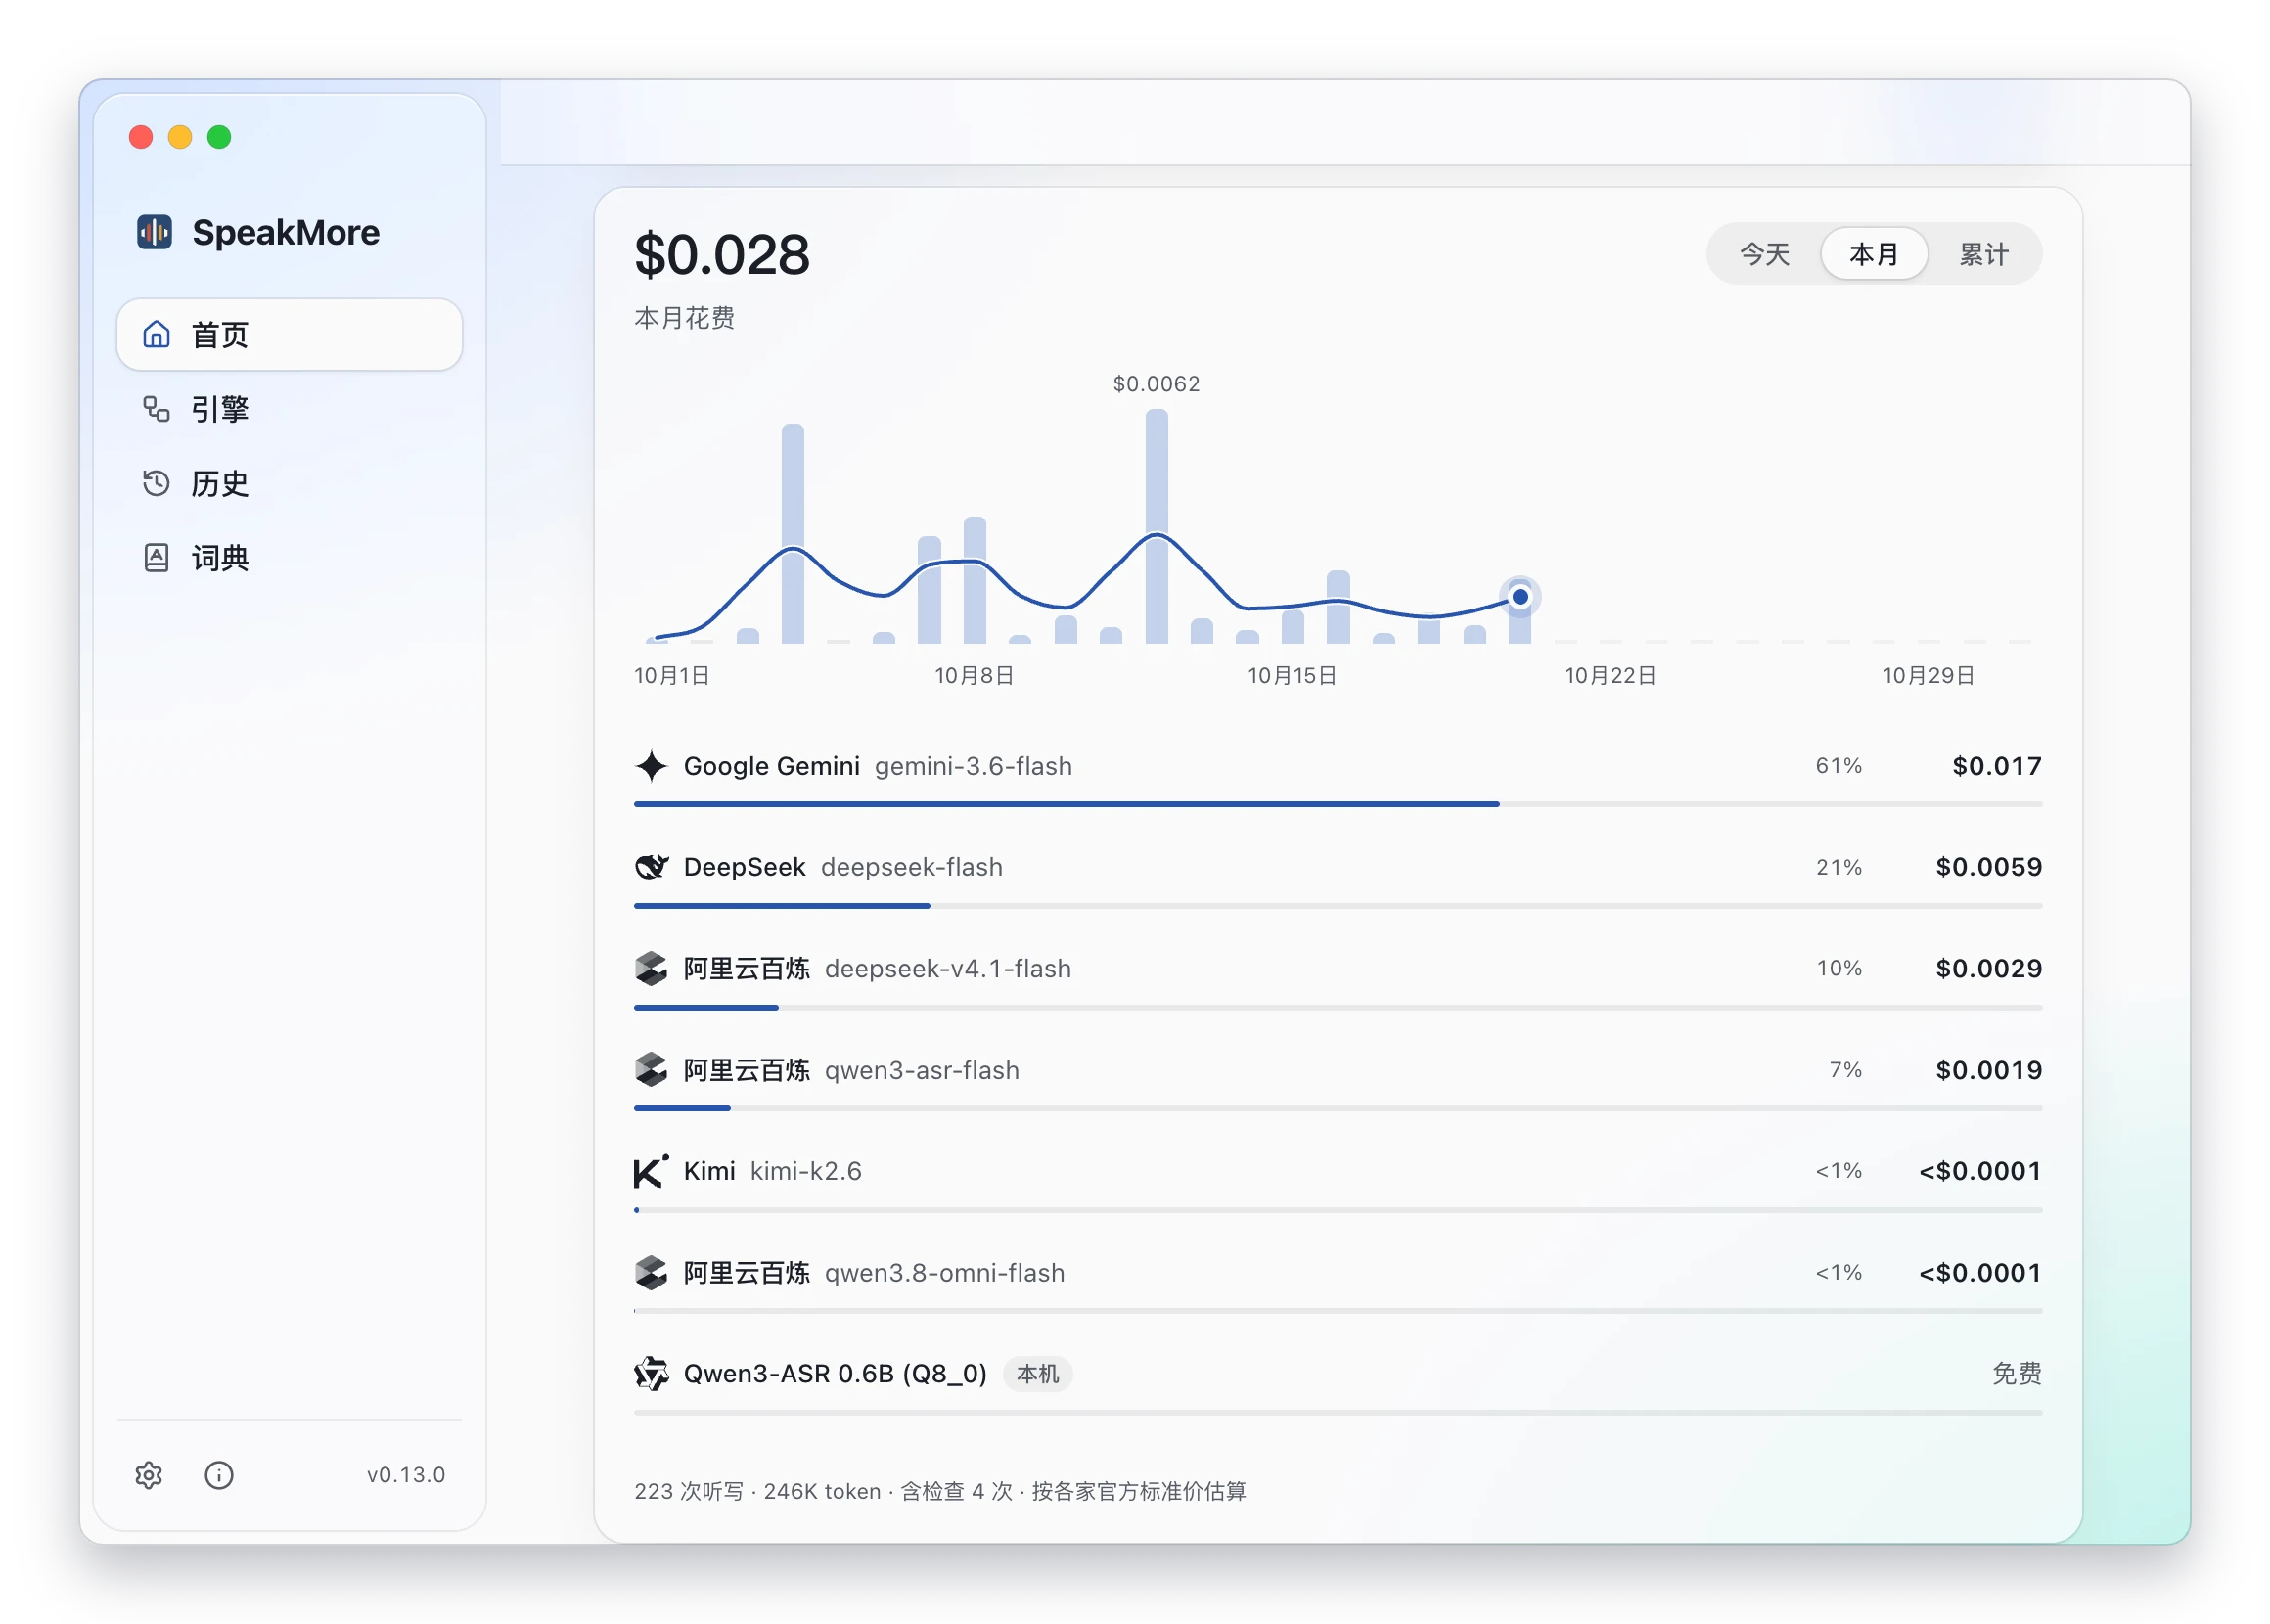Click the $0.017 Gemini cost value

click(1996, 765)
